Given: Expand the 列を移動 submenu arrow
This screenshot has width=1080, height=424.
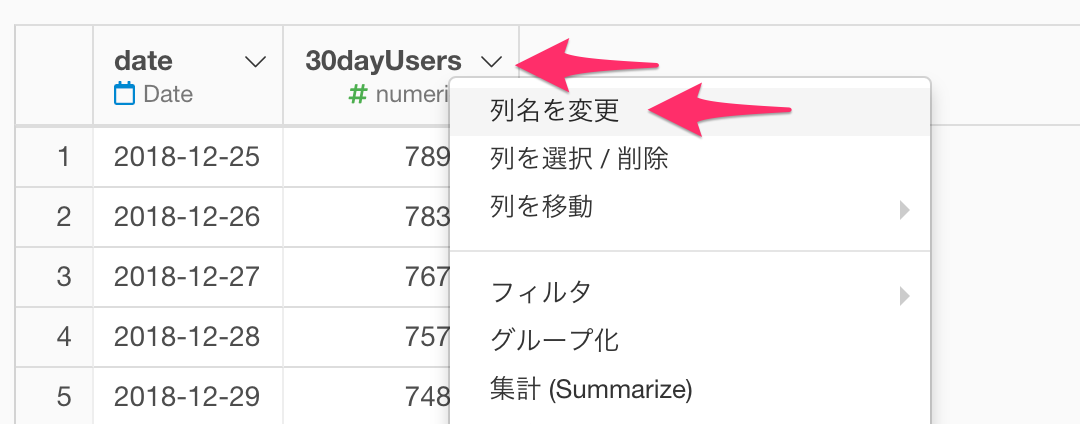Looking at the screenshot, I should [x=905, y=210].
